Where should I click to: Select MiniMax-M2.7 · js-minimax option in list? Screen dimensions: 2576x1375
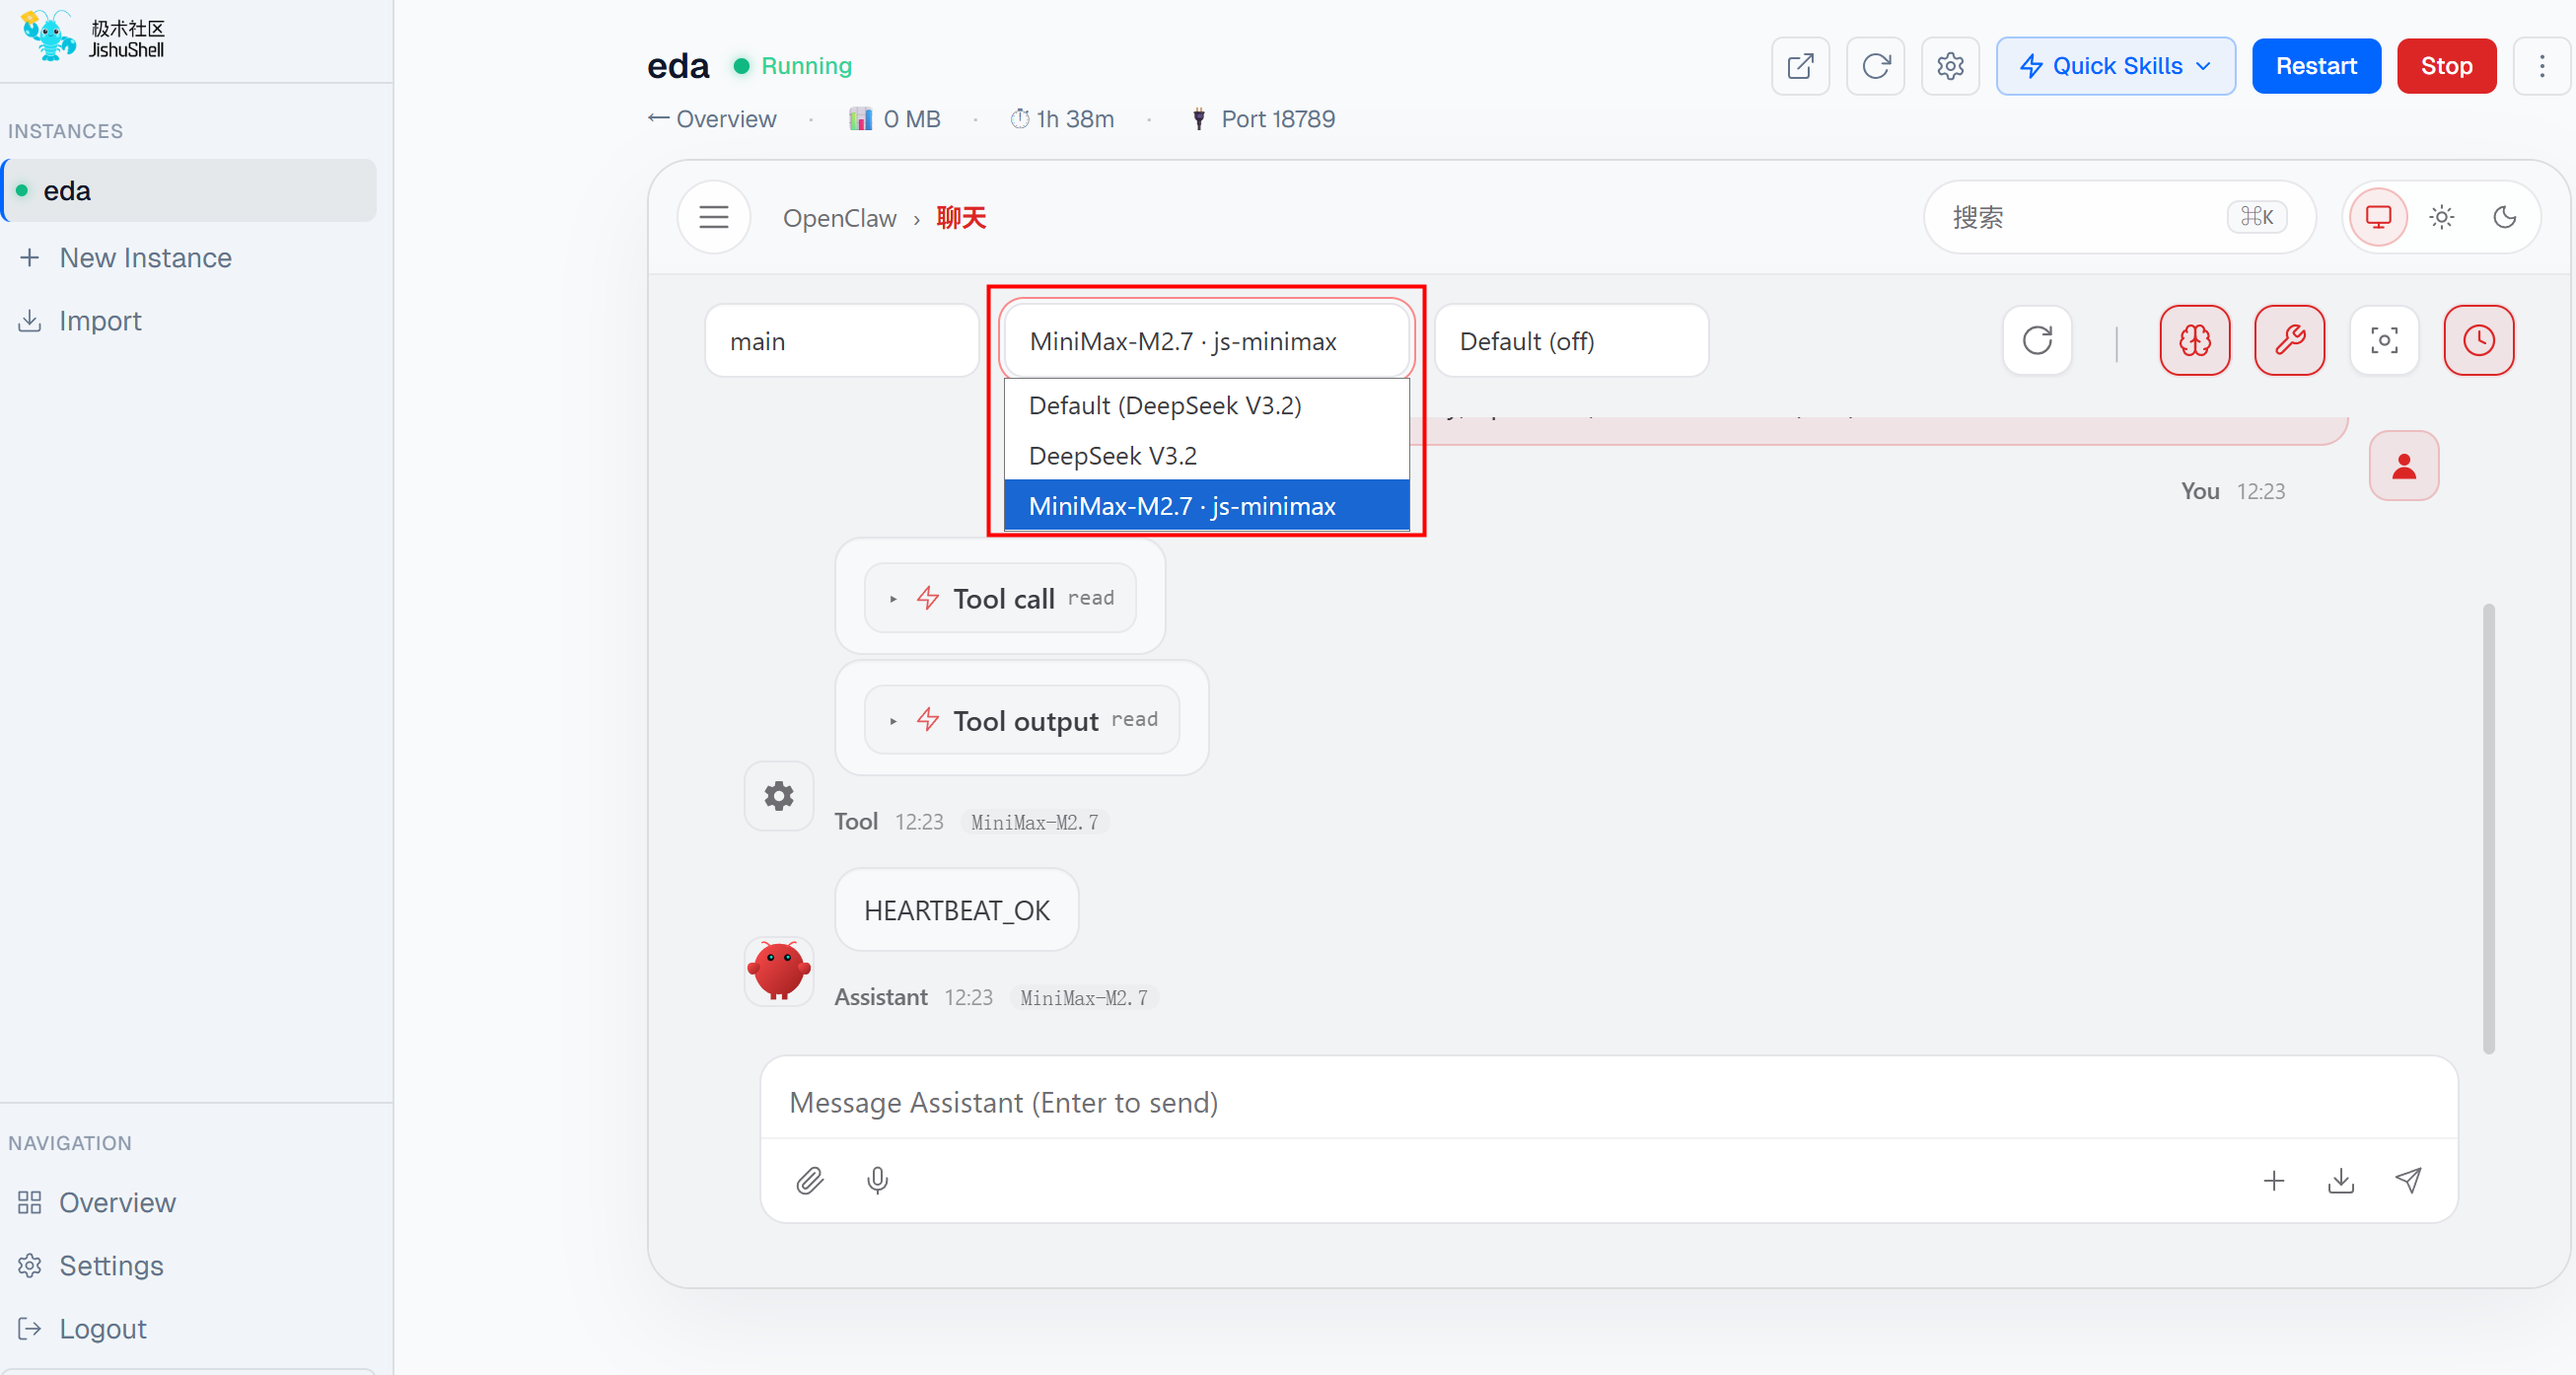(1207, 505)
